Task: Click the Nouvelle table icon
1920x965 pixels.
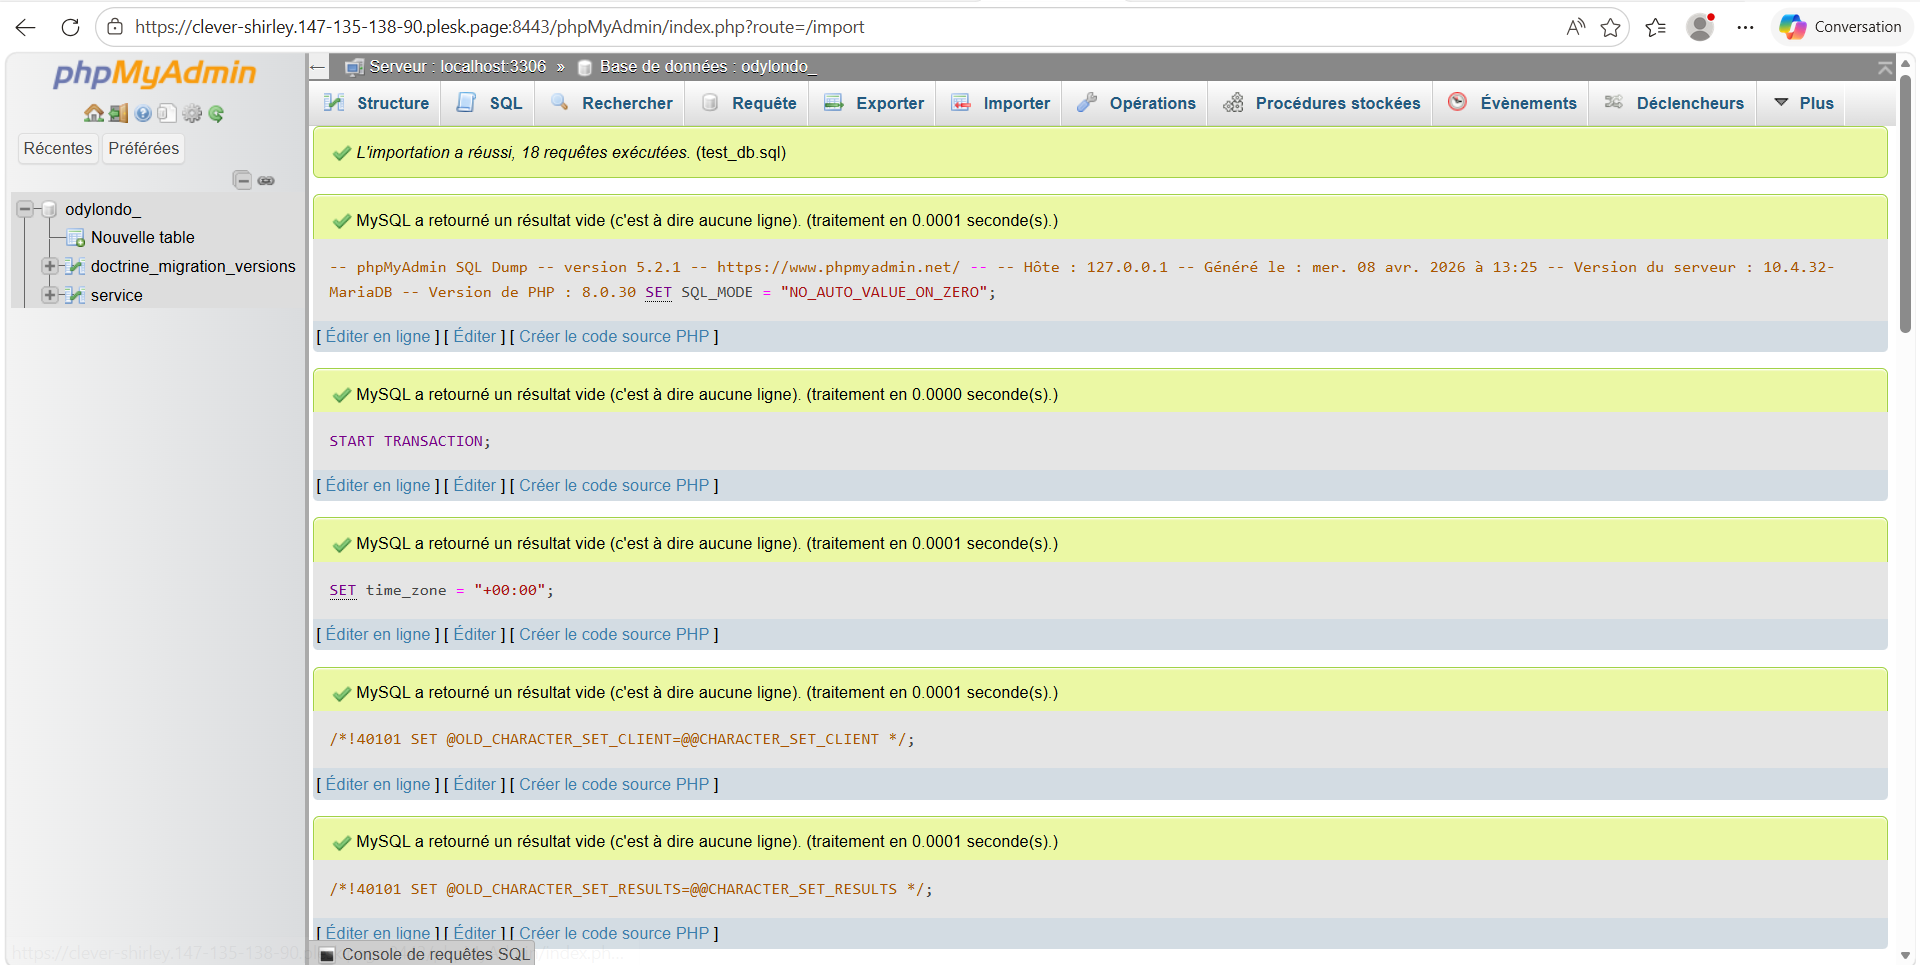Action: [x=75, y=238]
